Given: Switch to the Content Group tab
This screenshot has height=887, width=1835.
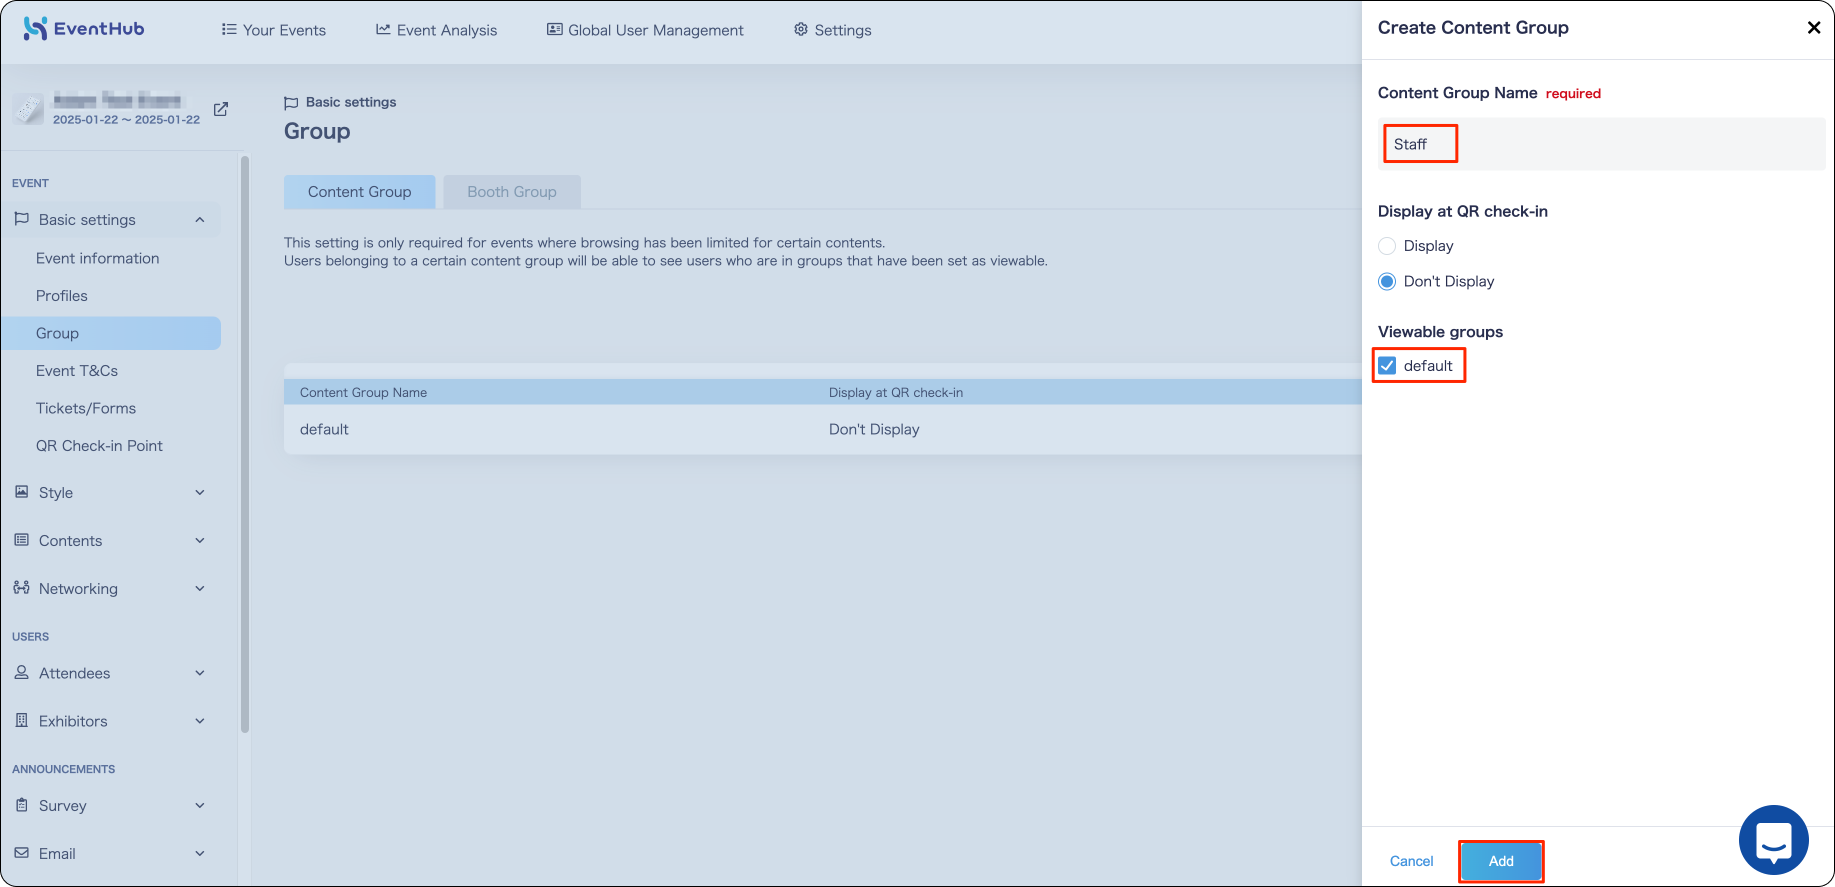Looking at the screenshot, I should (360, 192).
